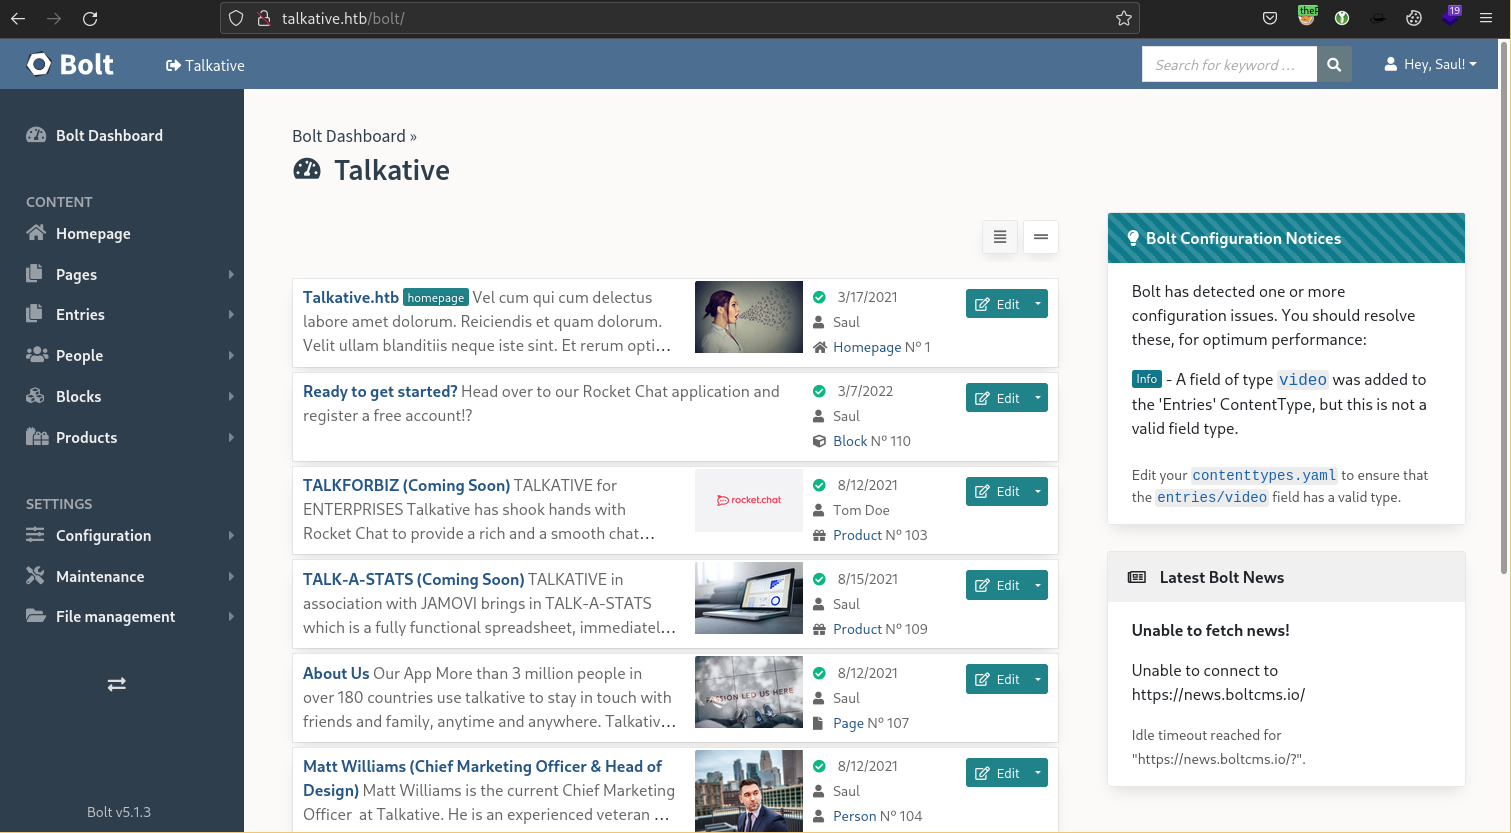The width and height of the screenshot is (1511, 833).
Task: Click Edit button for About Us
Action: tap(997, 679)
